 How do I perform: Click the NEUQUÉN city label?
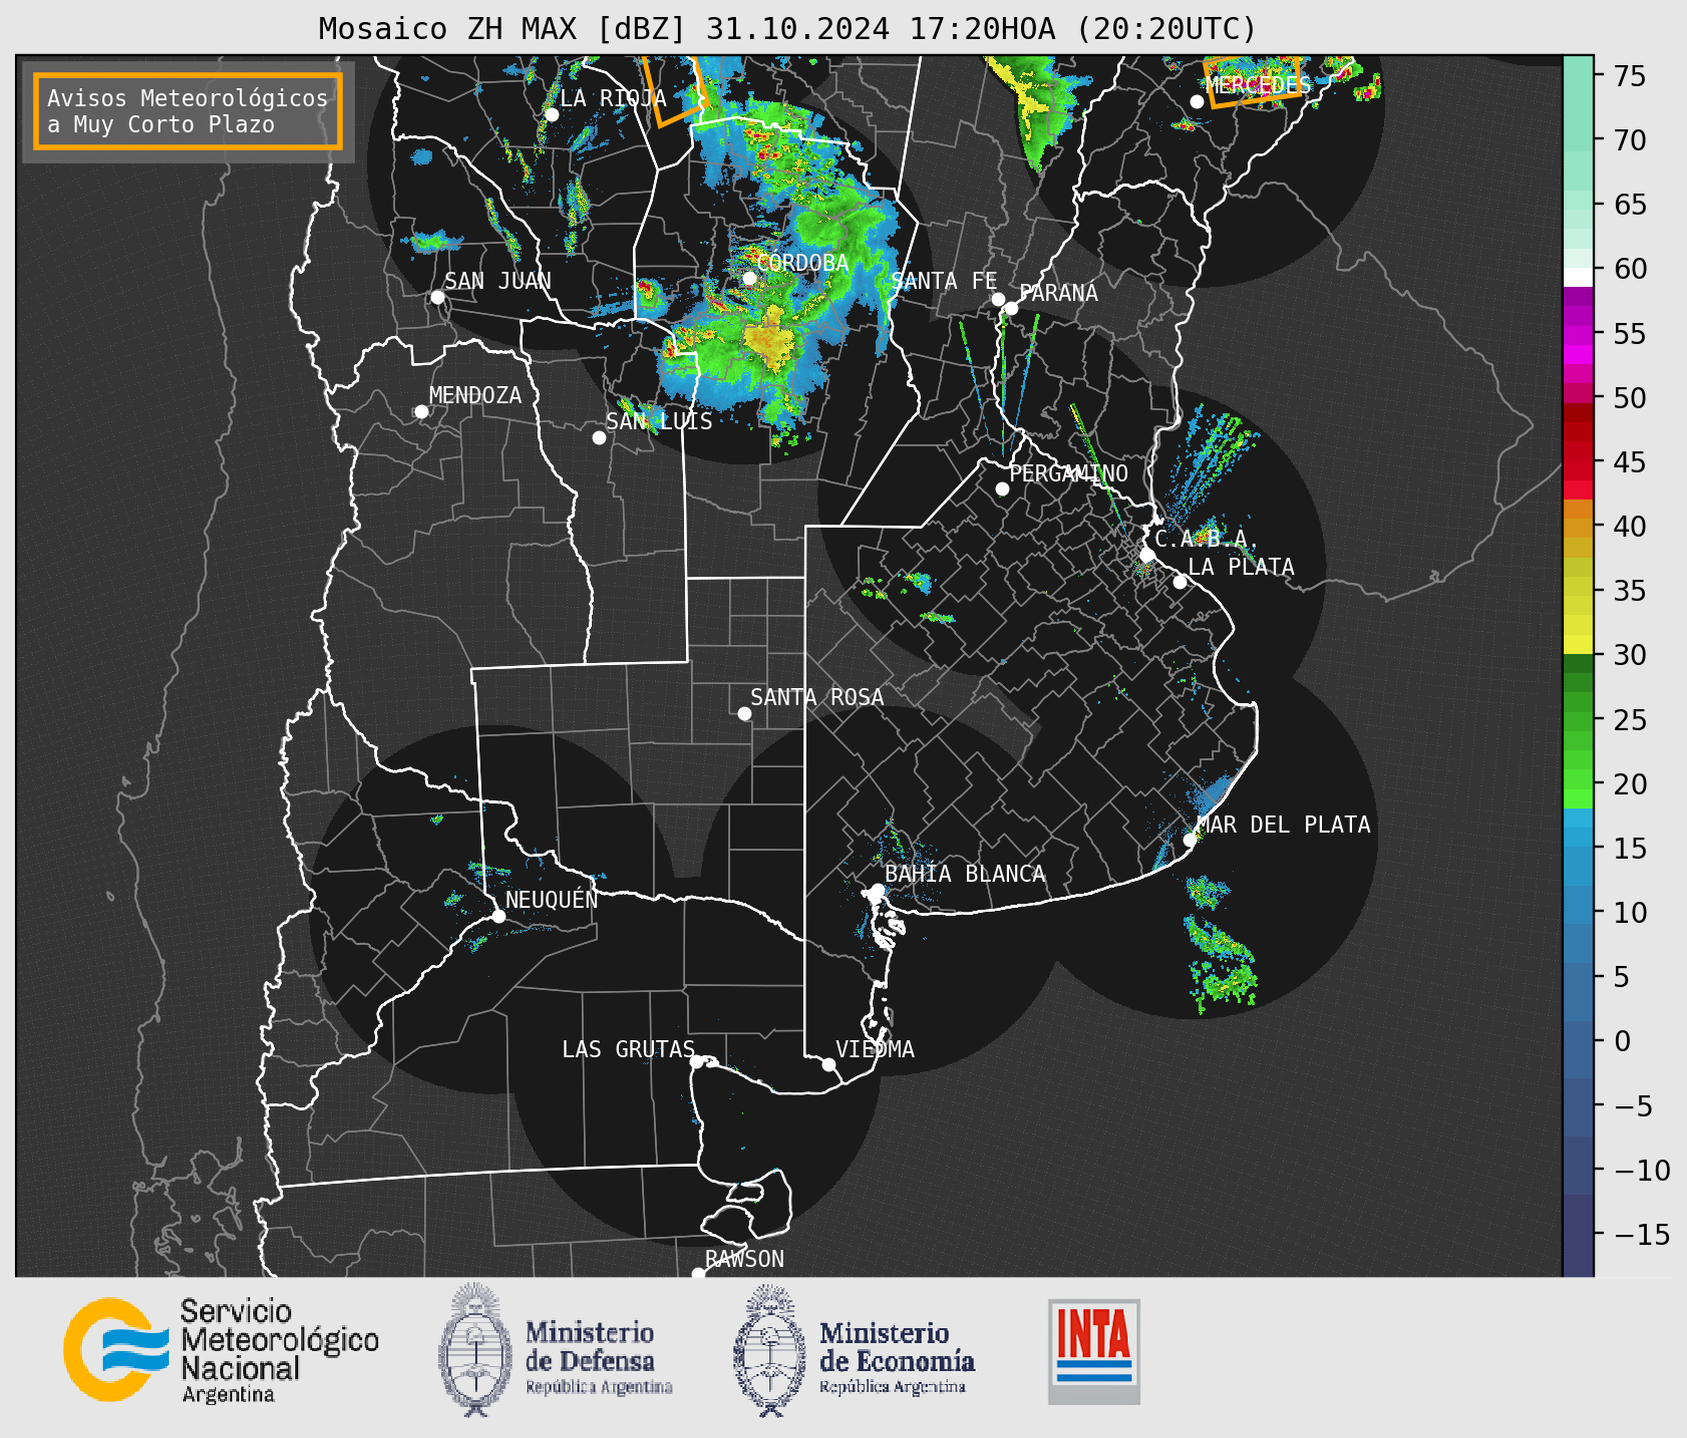point(551,899)
